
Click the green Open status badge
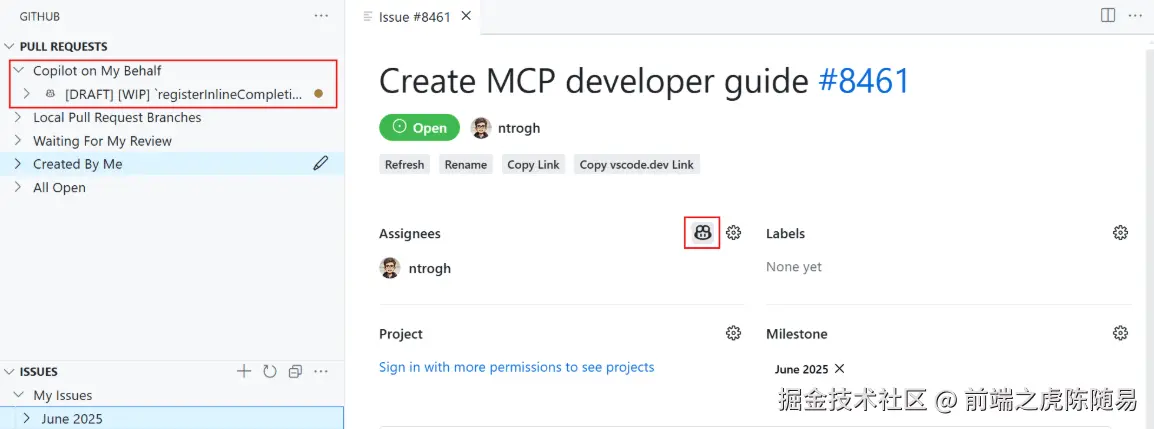[x=420, y=128]
